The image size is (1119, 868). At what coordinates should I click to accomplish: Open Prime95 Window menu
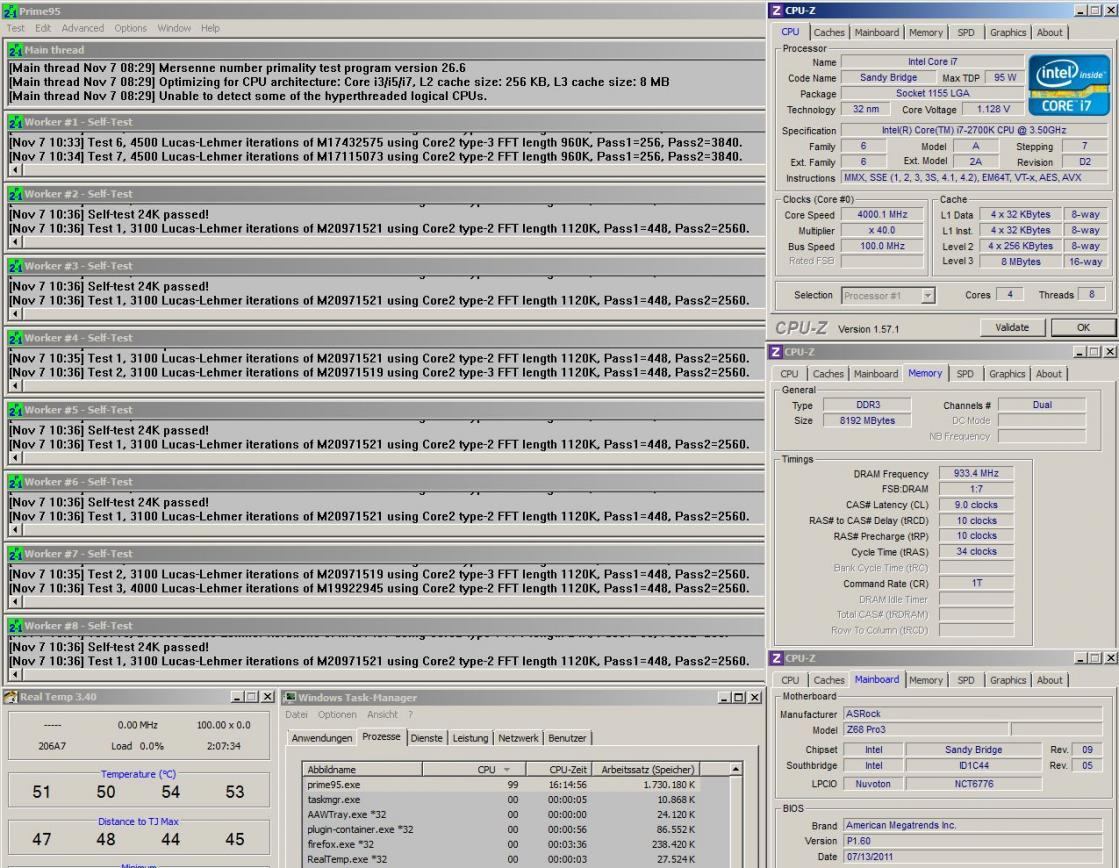click(174, 29)
